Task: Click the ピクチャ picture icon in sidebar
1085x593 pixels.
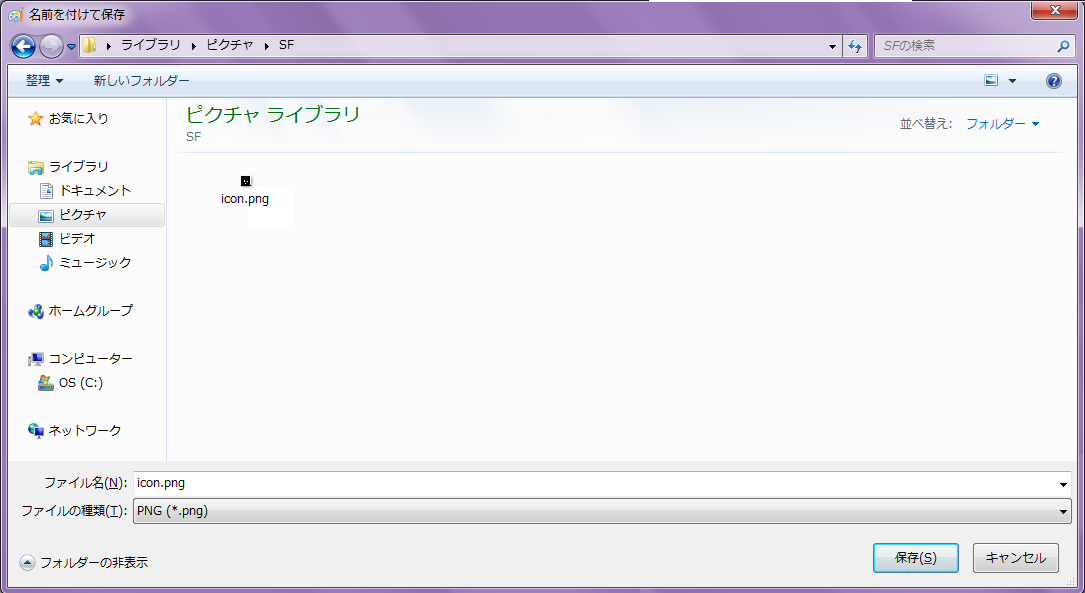Action: tap(46, 216)
